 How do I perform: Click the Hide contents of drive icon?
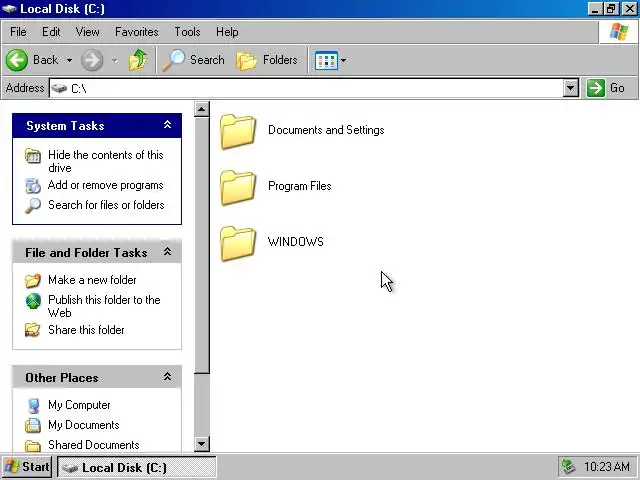[33, 156]
